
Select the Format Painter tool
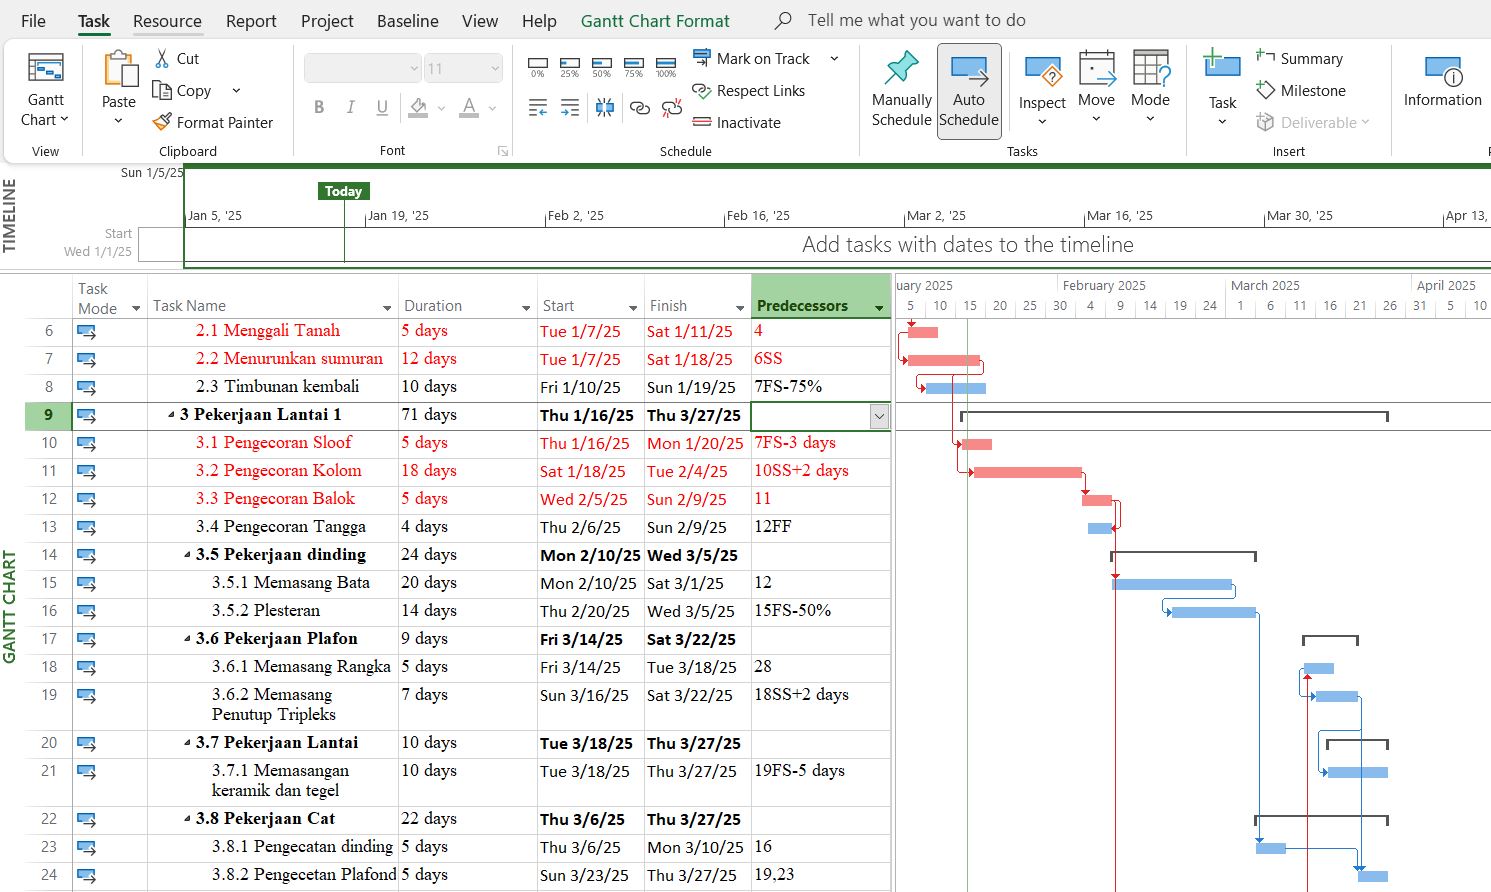[x=213, y=122]
